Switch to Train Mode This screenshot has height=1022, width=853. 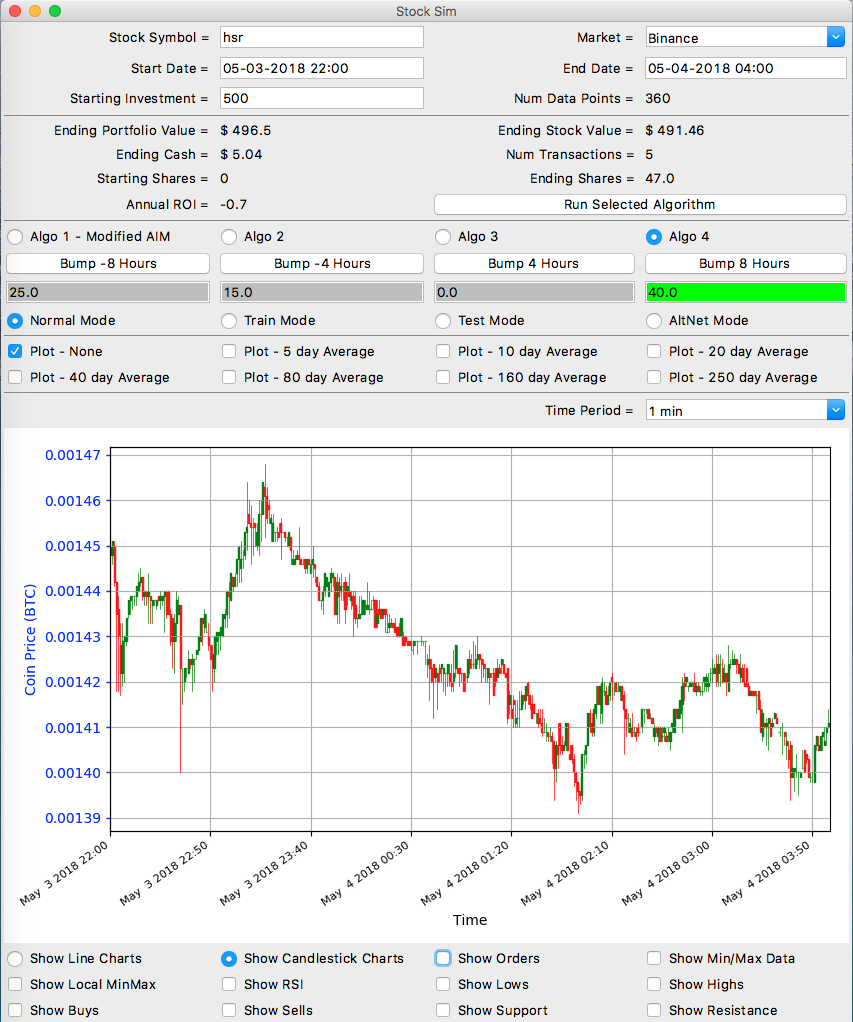pos(229,321)
